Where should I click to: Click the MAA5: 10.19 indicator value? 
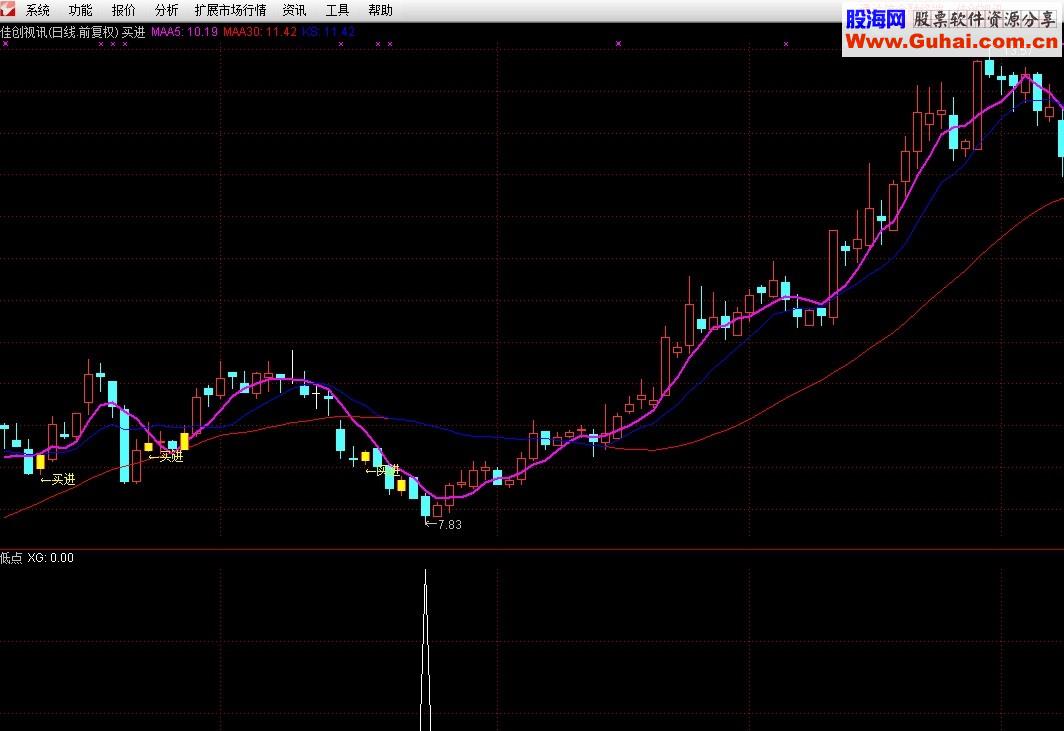(185, 31)
